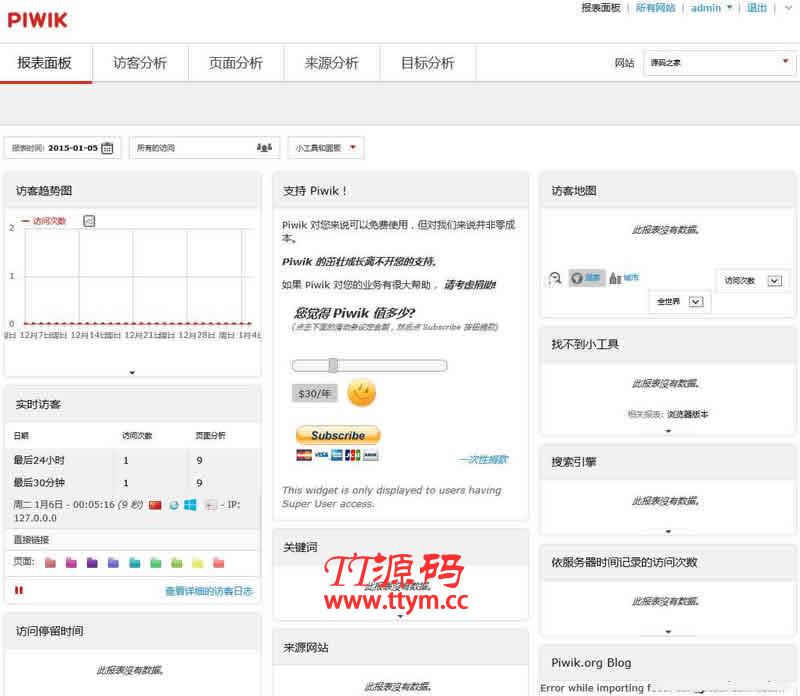Image resolution: width=800 pixels, height=696 pixels.
Task: Click the gray device icon before IP
Action: coord(211,505)
